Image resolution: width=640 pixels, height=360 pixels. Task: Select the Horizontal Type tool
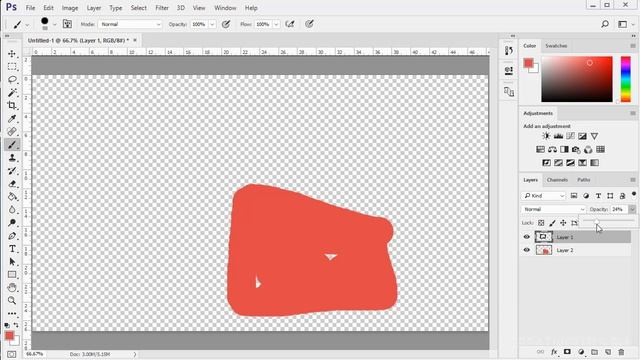click(x=12, y=249)
